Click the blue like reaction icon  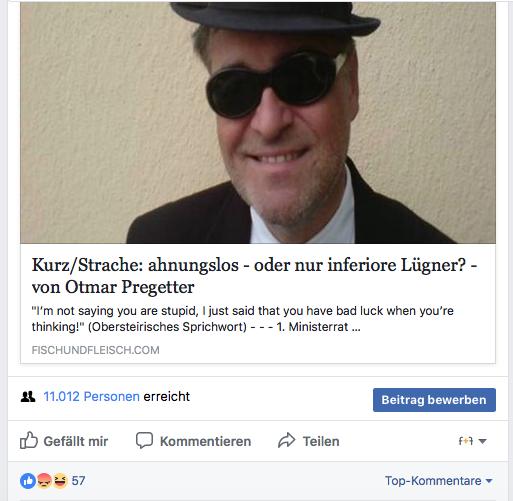28,481
